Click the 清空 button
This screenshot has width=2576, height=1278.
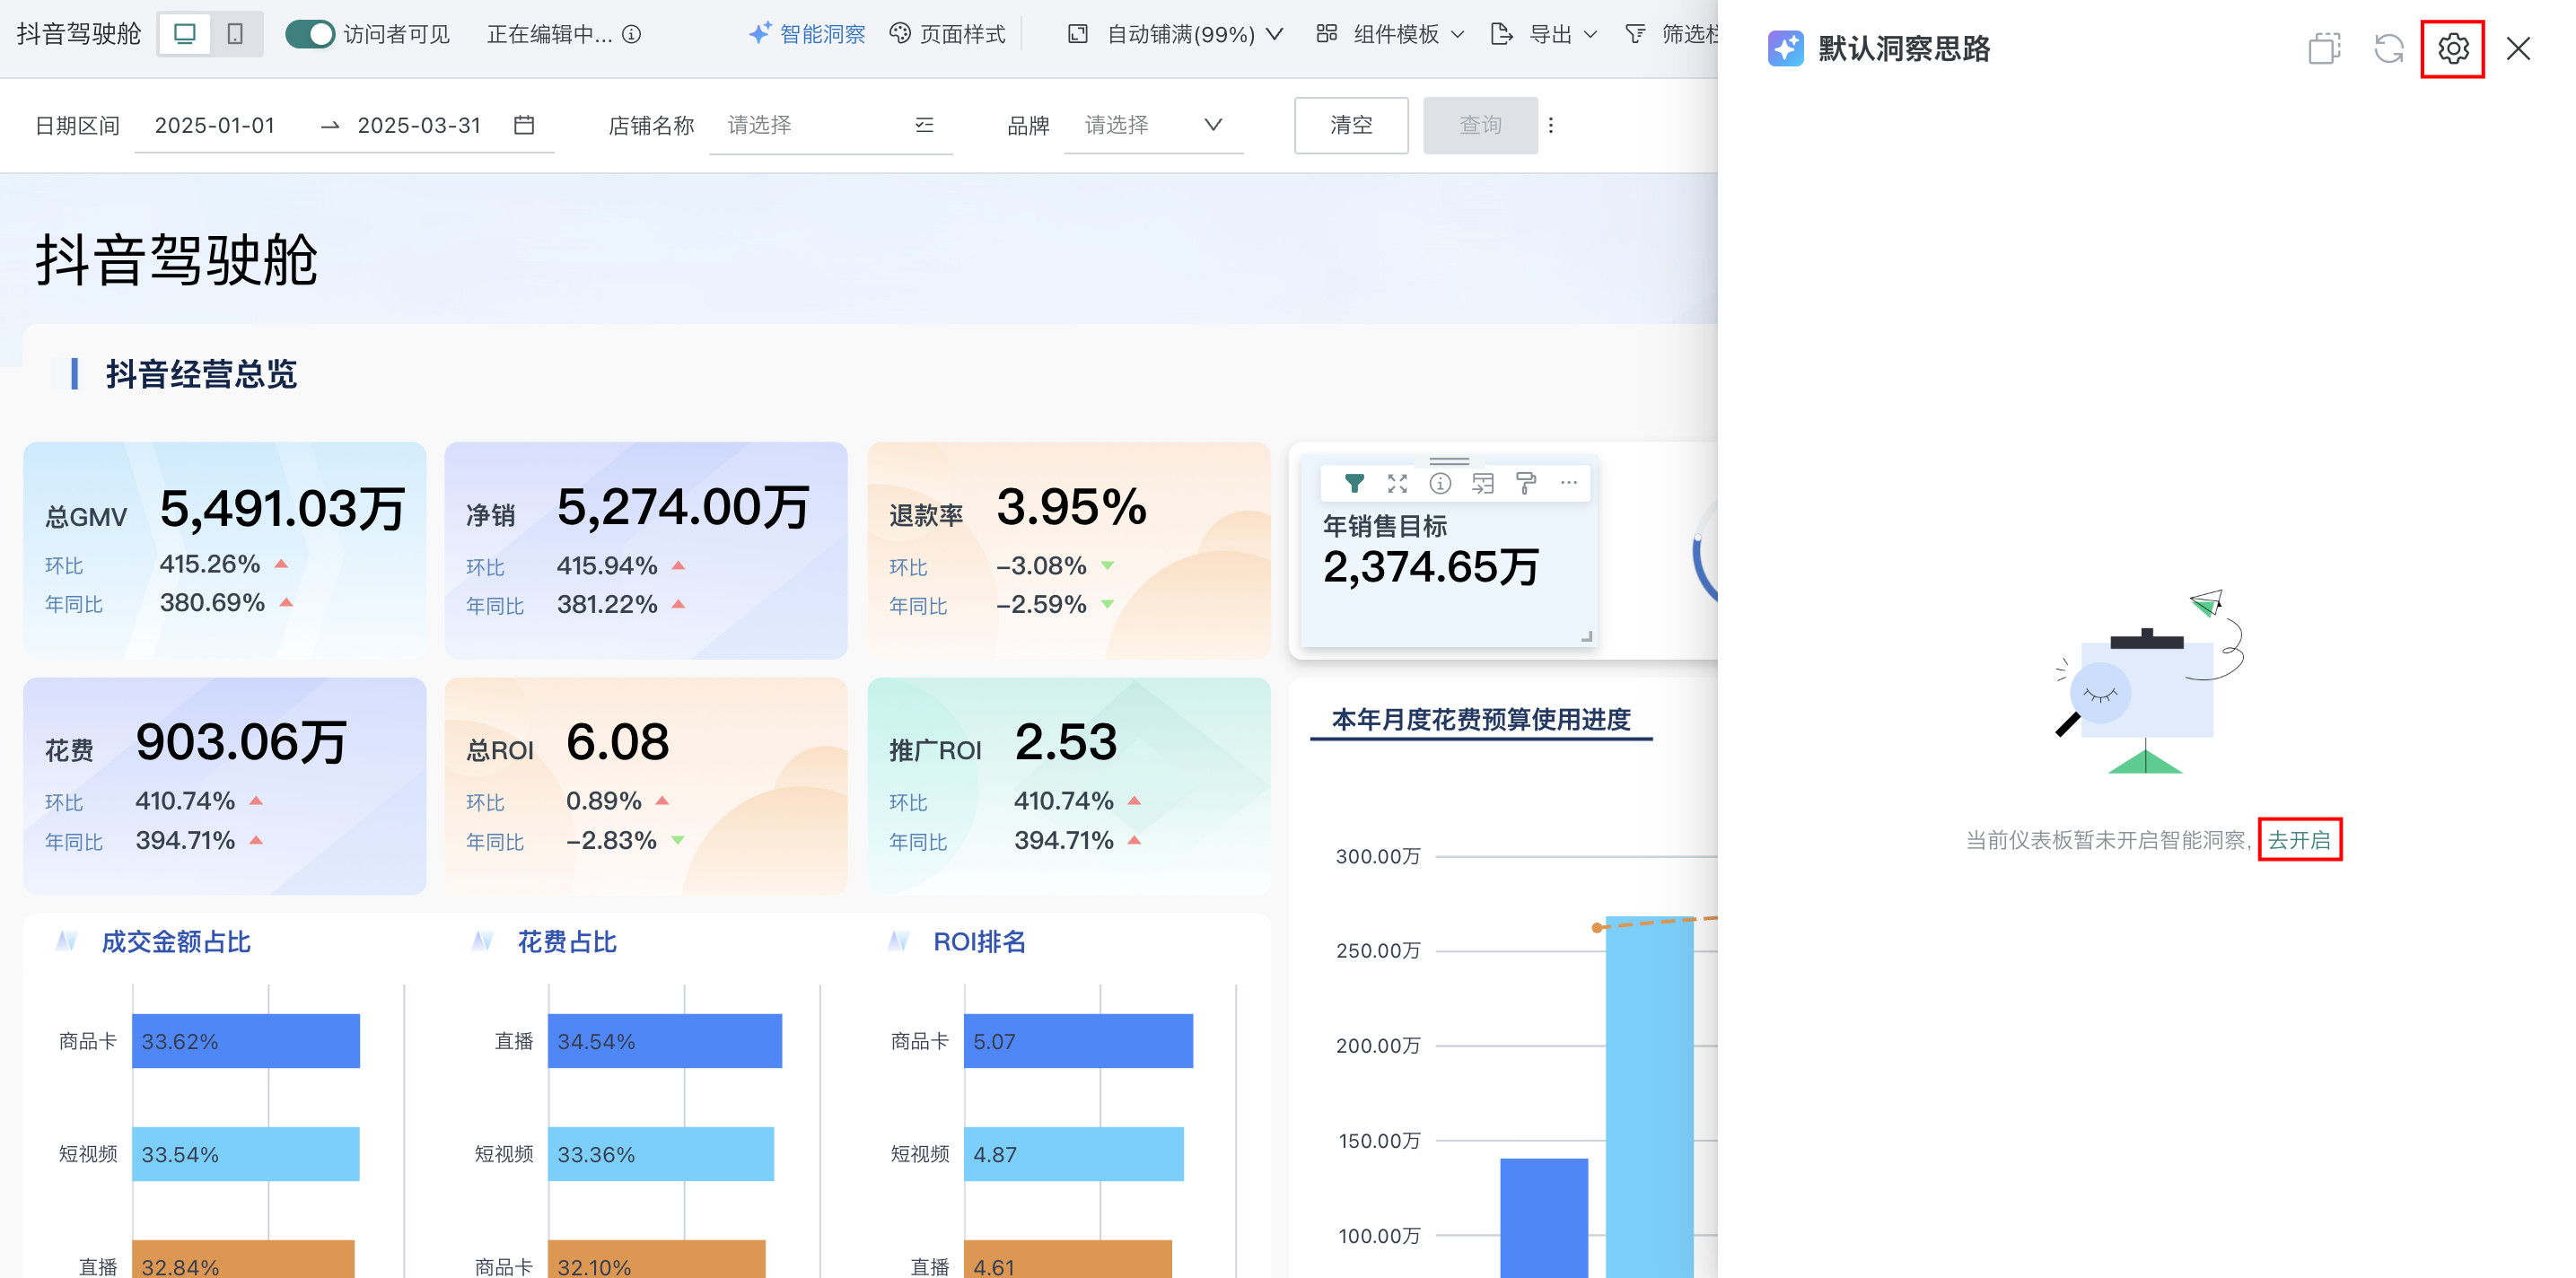[x=1350, y=125]
